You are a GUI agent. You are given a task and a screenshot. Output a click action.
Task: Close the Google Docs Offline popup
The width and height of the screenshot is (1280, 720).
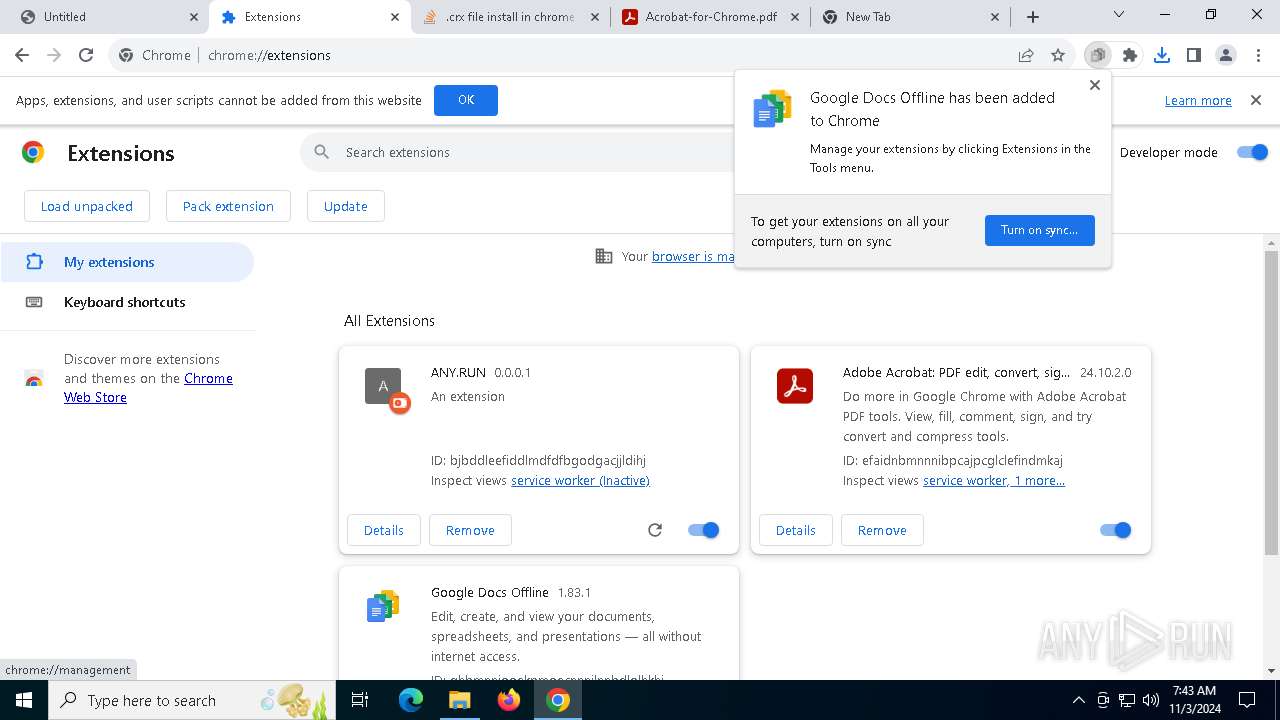pos(1095,85)
